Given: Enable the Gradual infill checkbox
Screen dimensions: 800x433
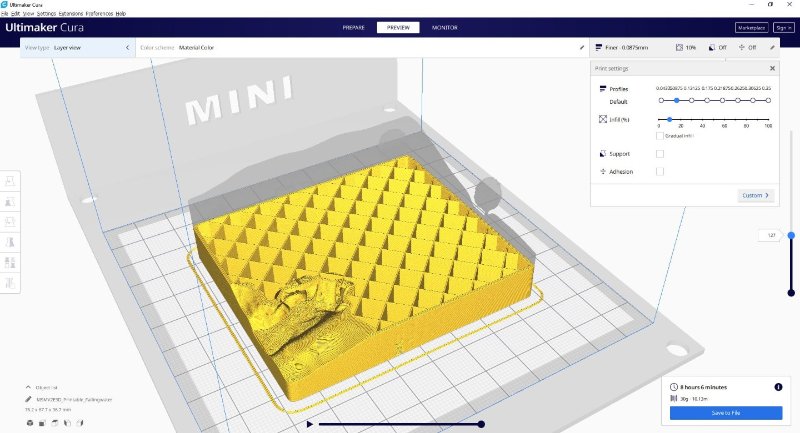Looking at the screenshot, I should [x=660, y=136].
